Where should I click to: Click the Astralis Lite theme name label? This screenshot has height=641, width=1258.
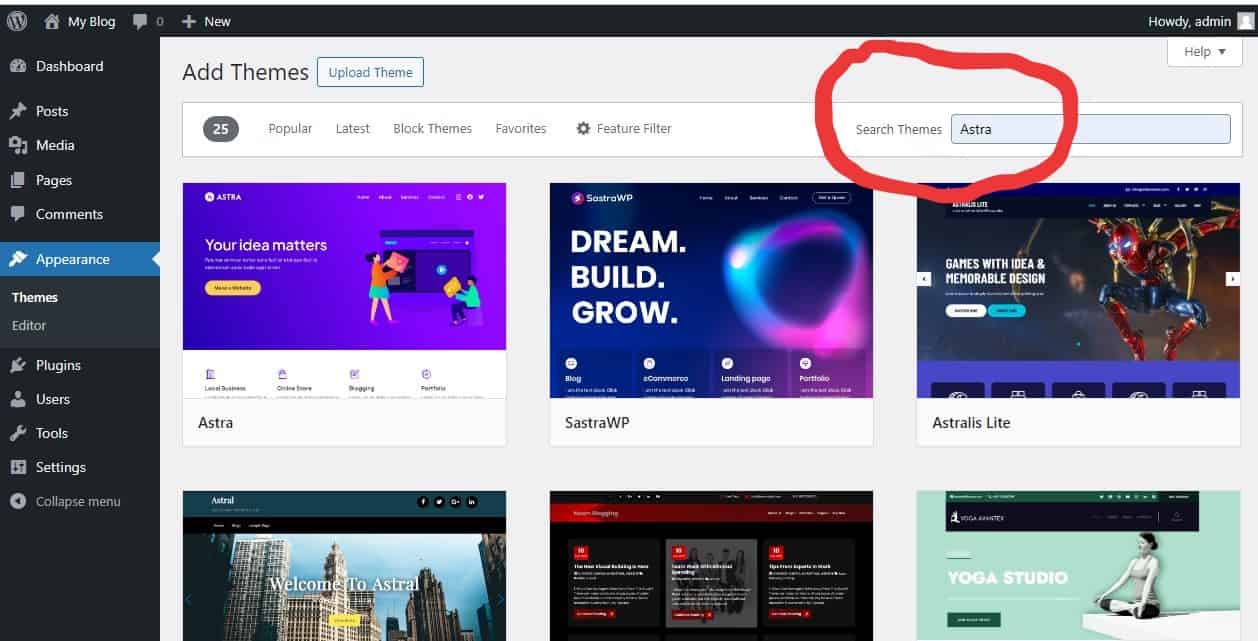pos(971,422)
